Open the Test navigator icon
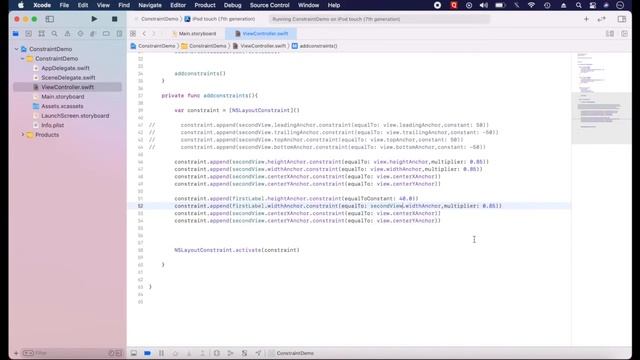The height and width of the screenshot is (360, 640). tap(80, 34)
